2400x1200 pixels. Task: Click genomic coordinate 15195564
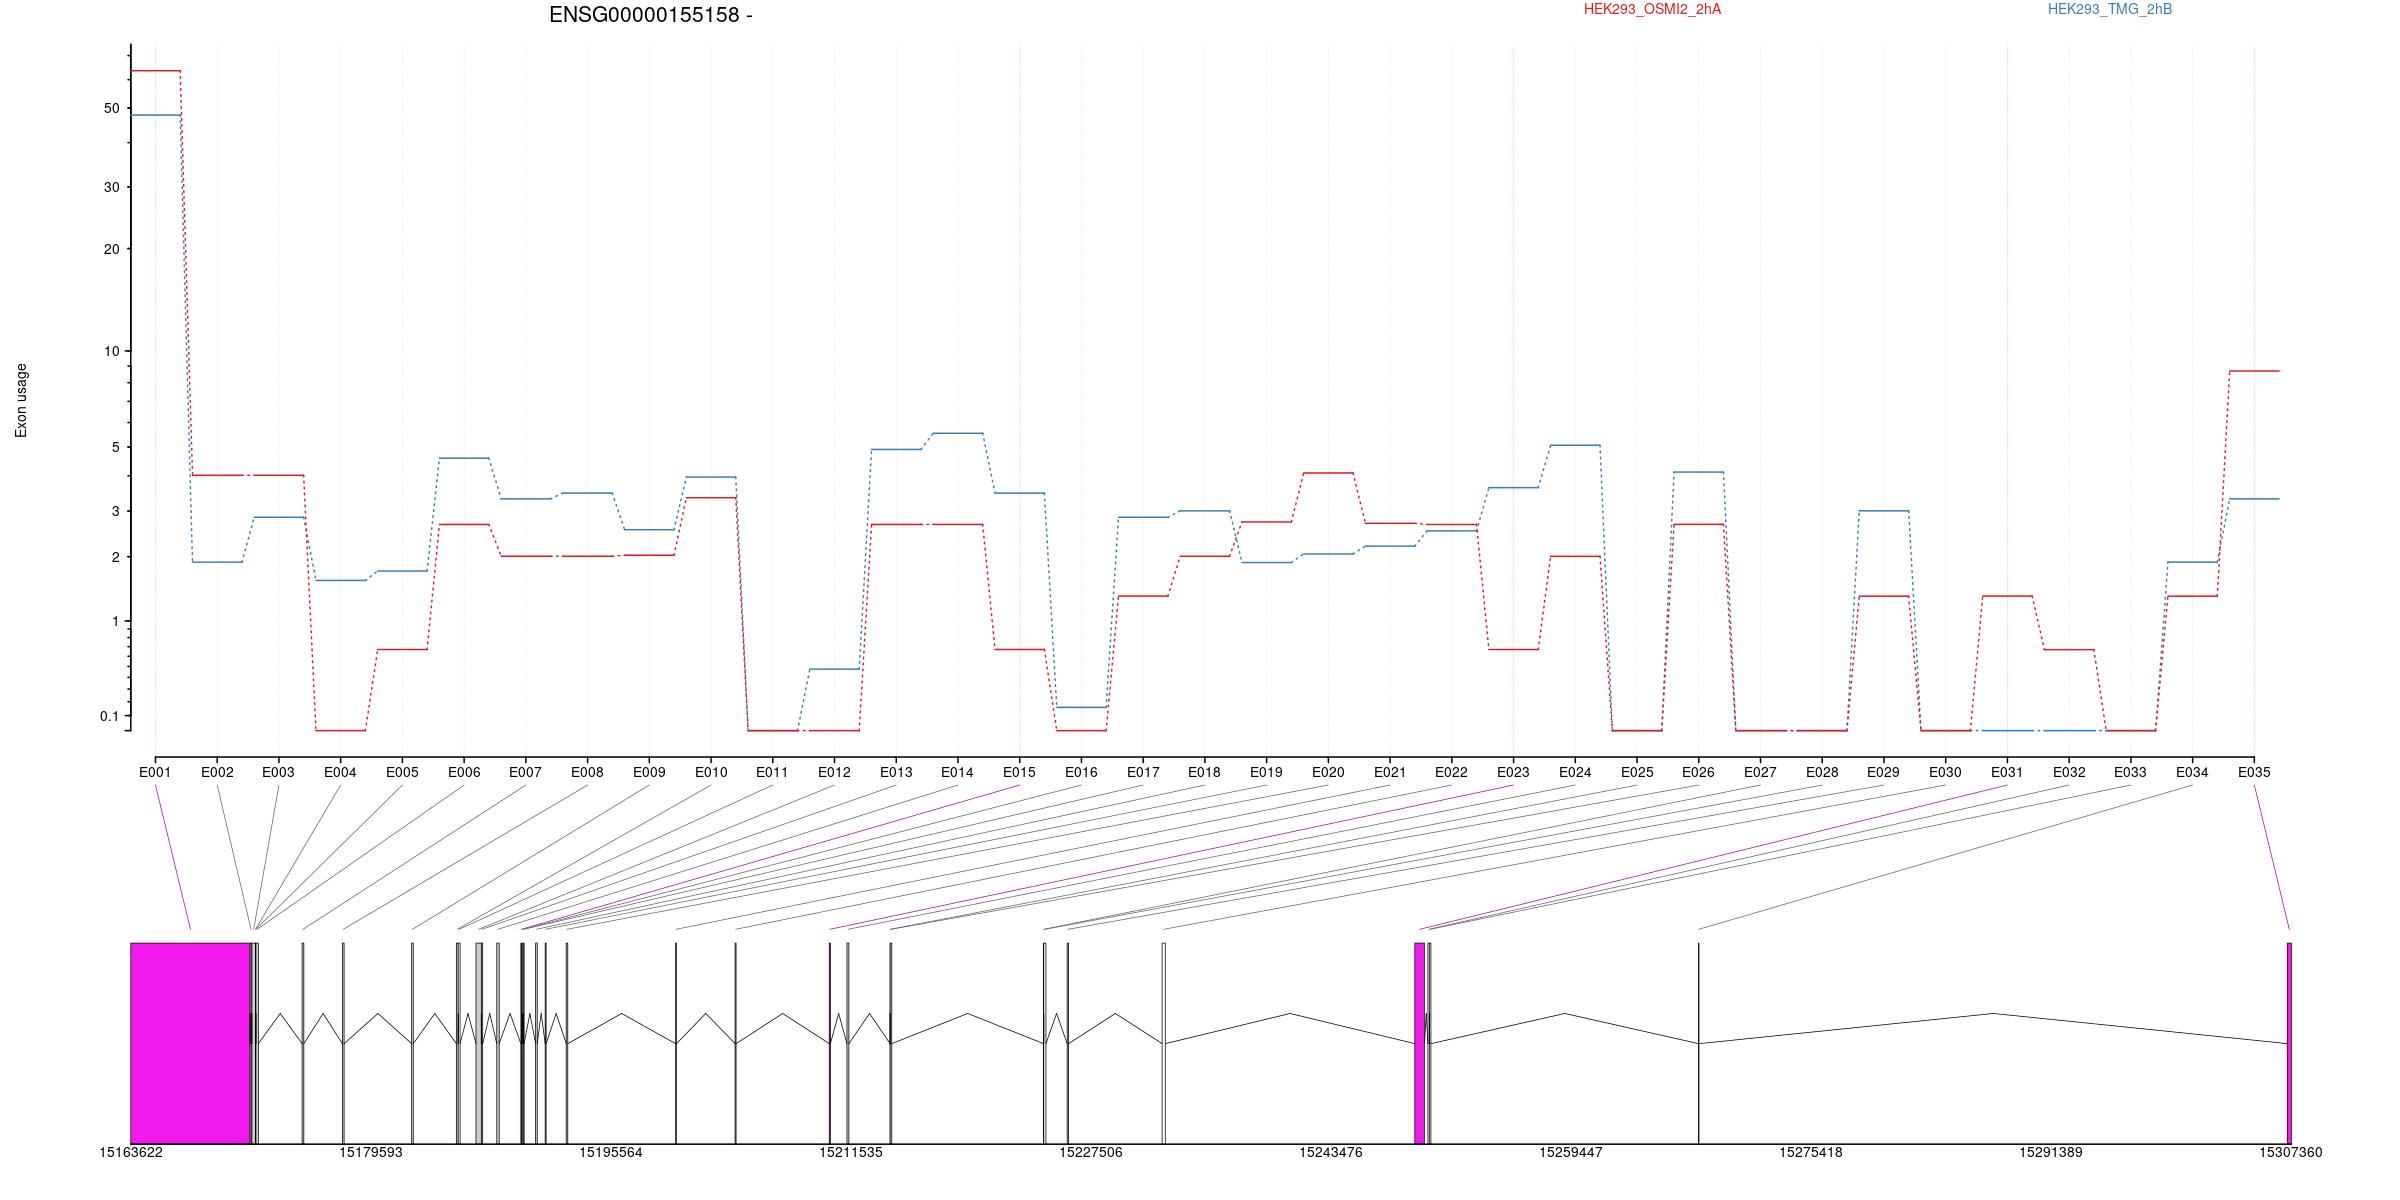[611, 1152]
